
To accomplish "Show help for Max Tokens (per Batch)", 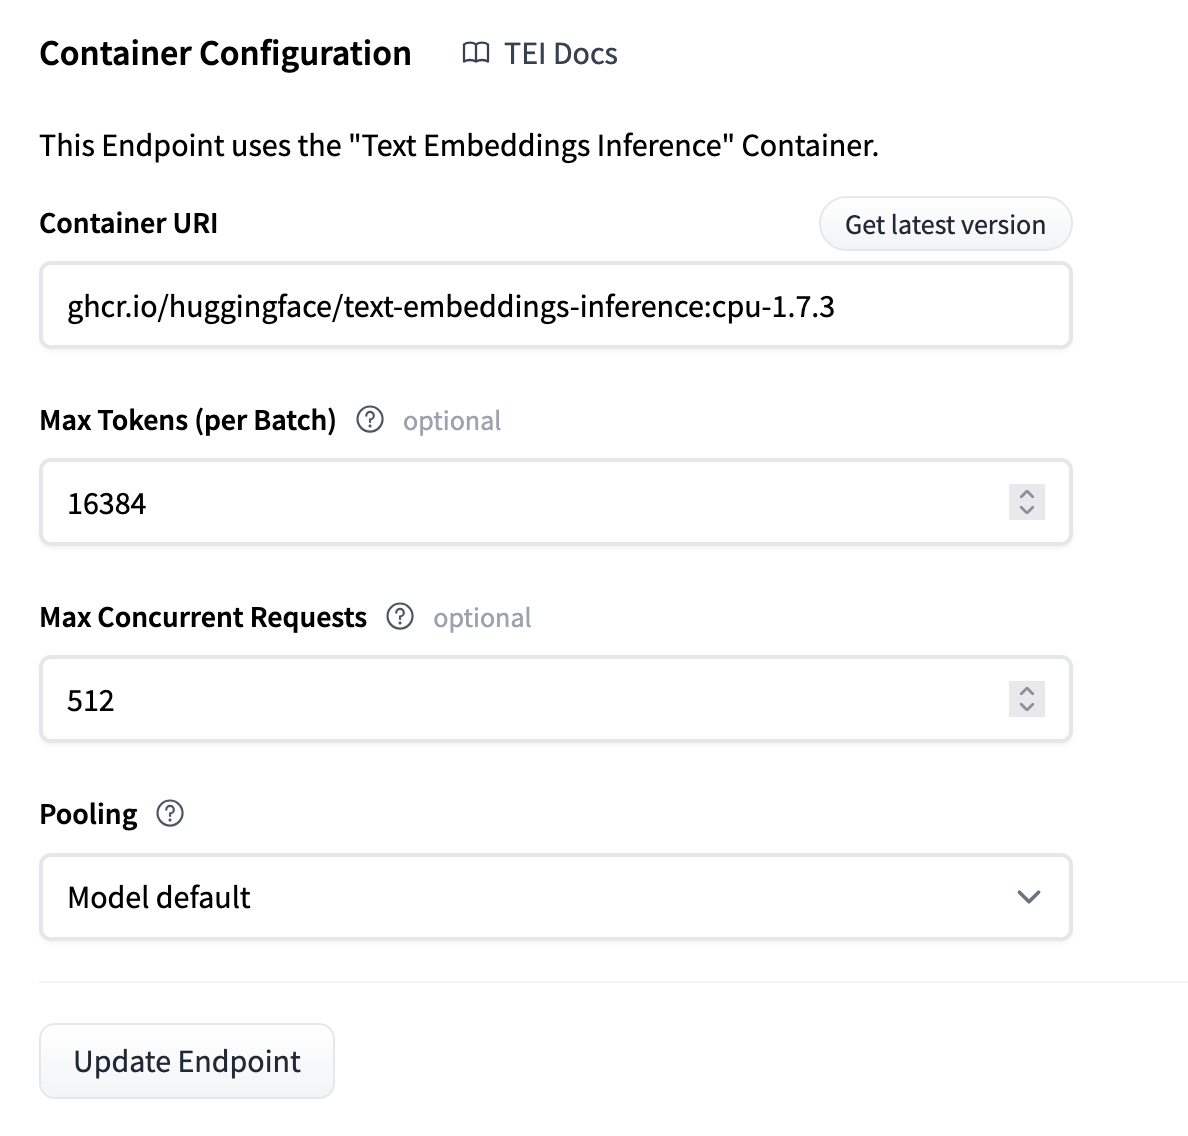I will 370,420.
